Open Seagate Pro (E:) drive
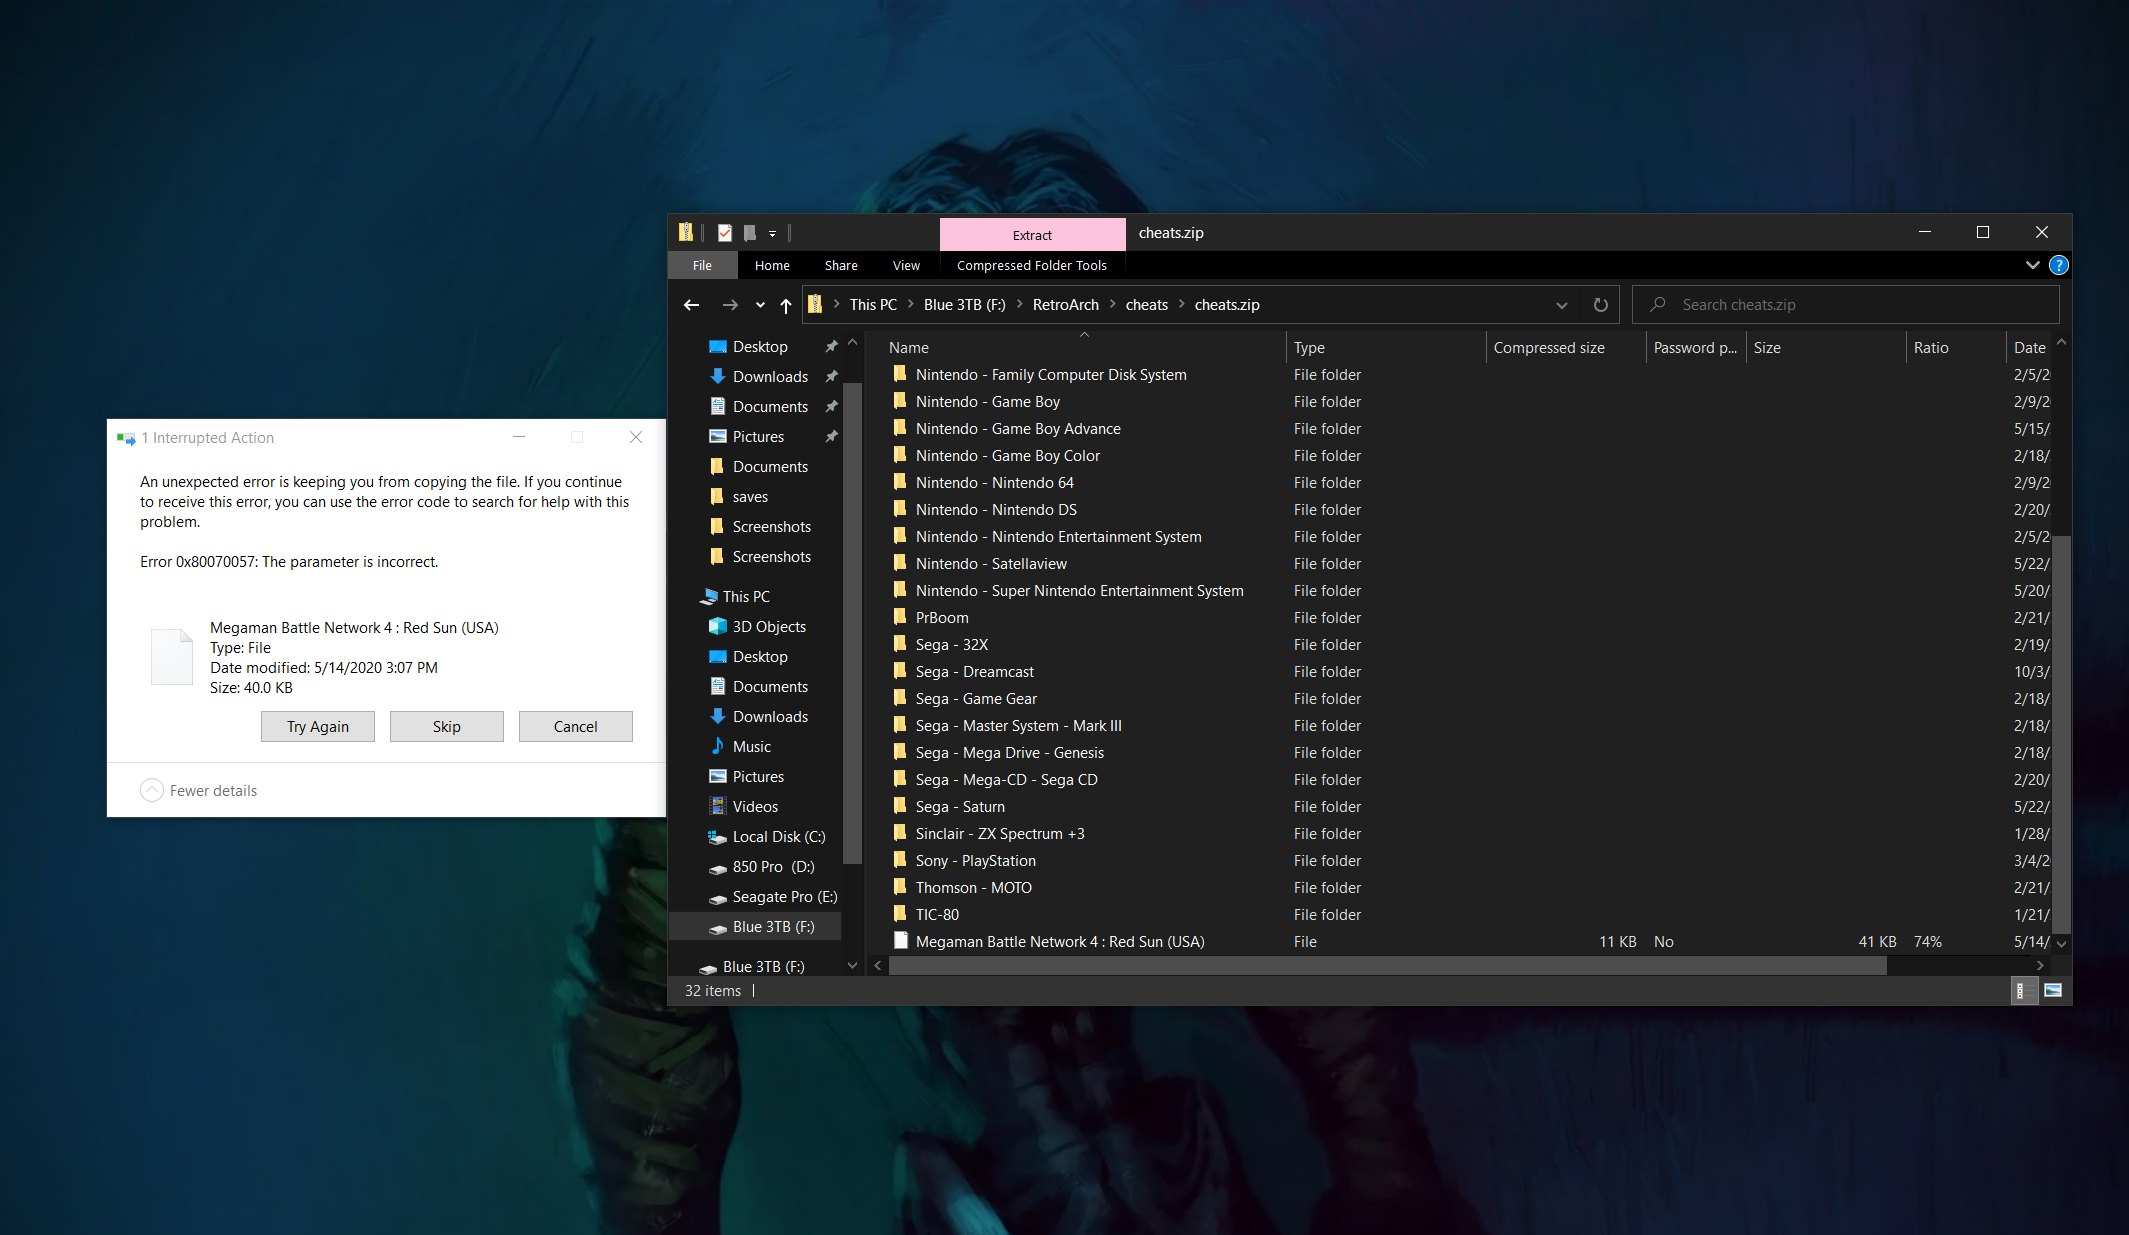Image resolution: width=2129 pixels, height=1235 pixels. [784, 897]
